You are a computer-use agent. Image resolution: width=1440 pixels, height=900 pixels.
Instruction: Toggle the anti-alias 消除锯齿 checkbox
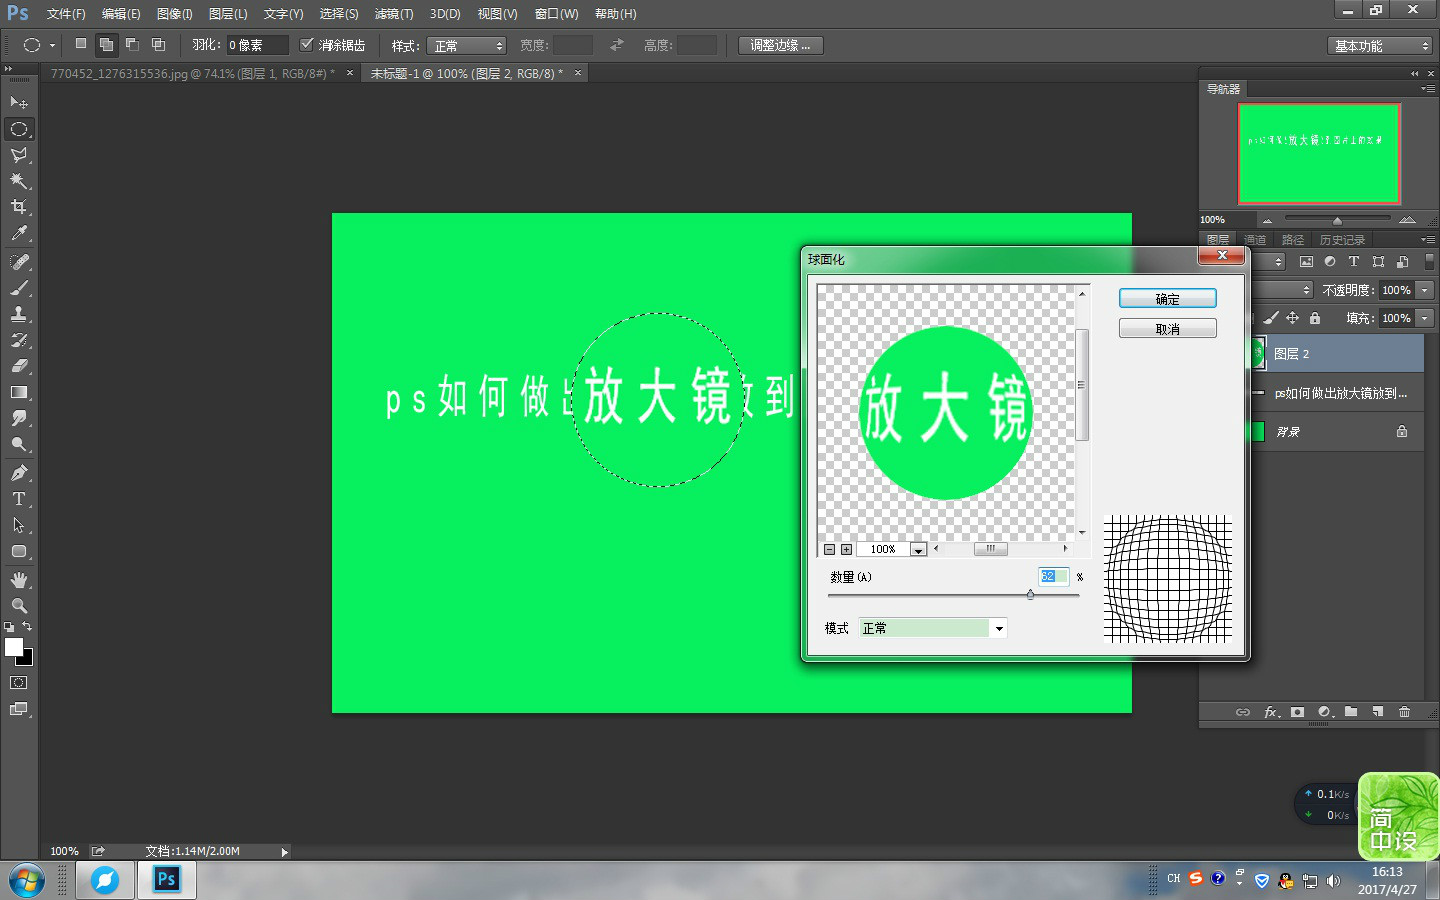coord(307,44)
